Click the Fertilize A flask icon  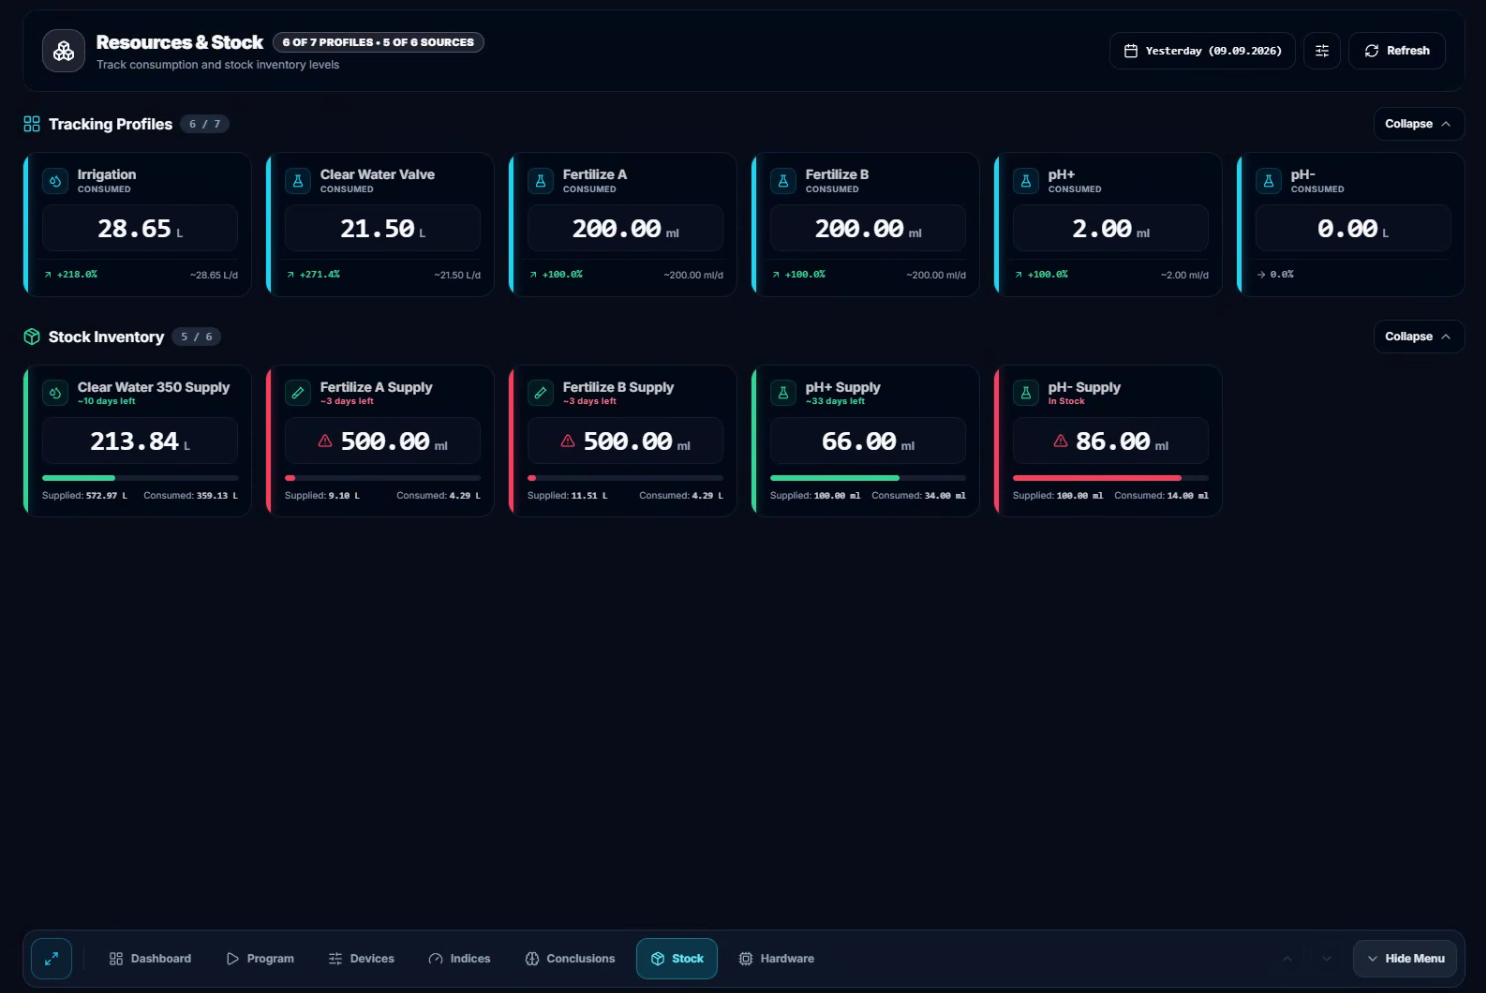click(540, 181)
